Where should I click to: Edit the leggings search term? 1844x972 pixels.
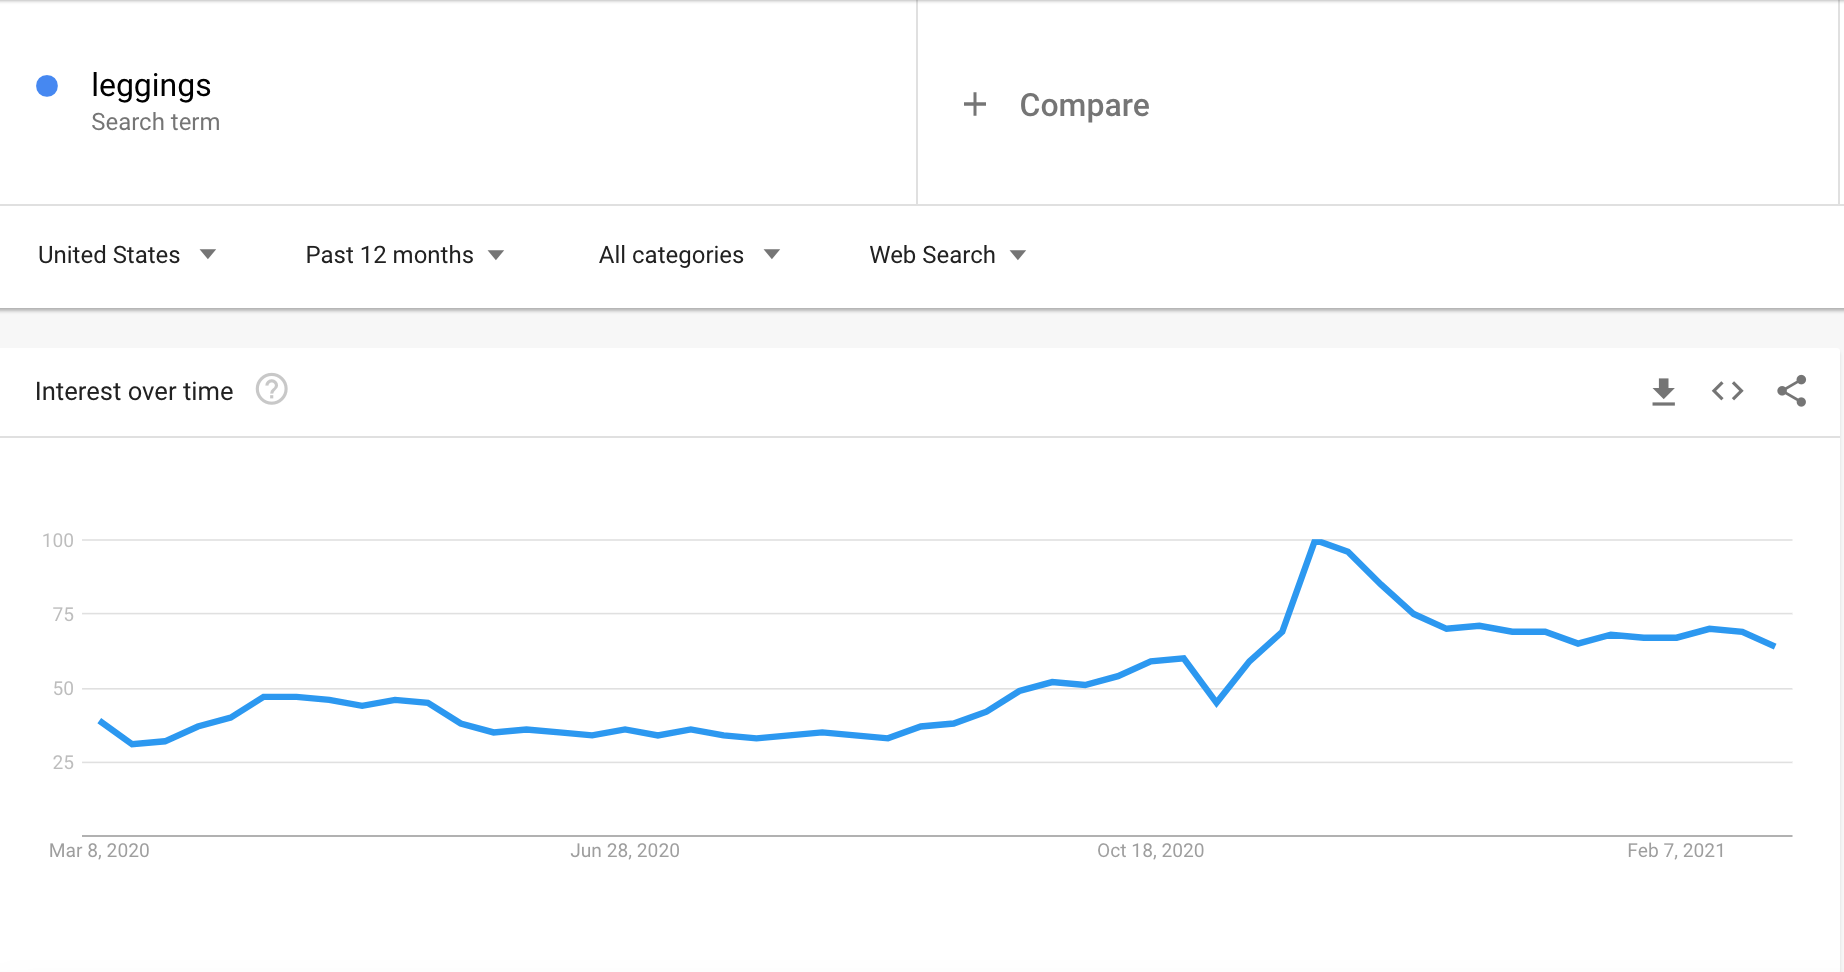click(151, 86)
